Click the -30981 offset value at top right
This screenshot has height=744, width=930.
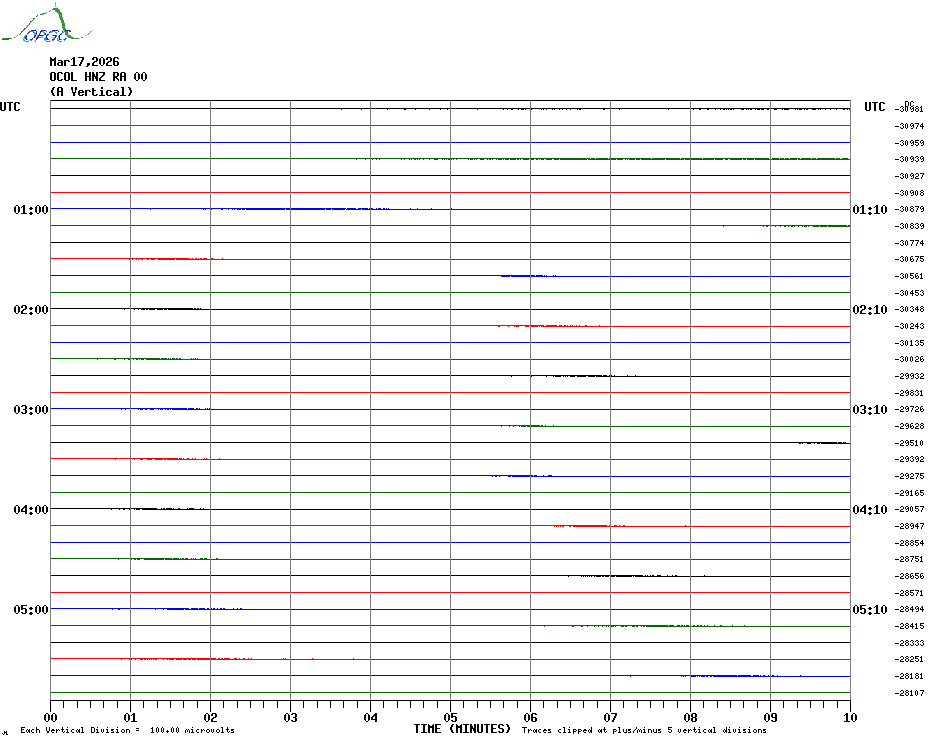coord(909,109)
